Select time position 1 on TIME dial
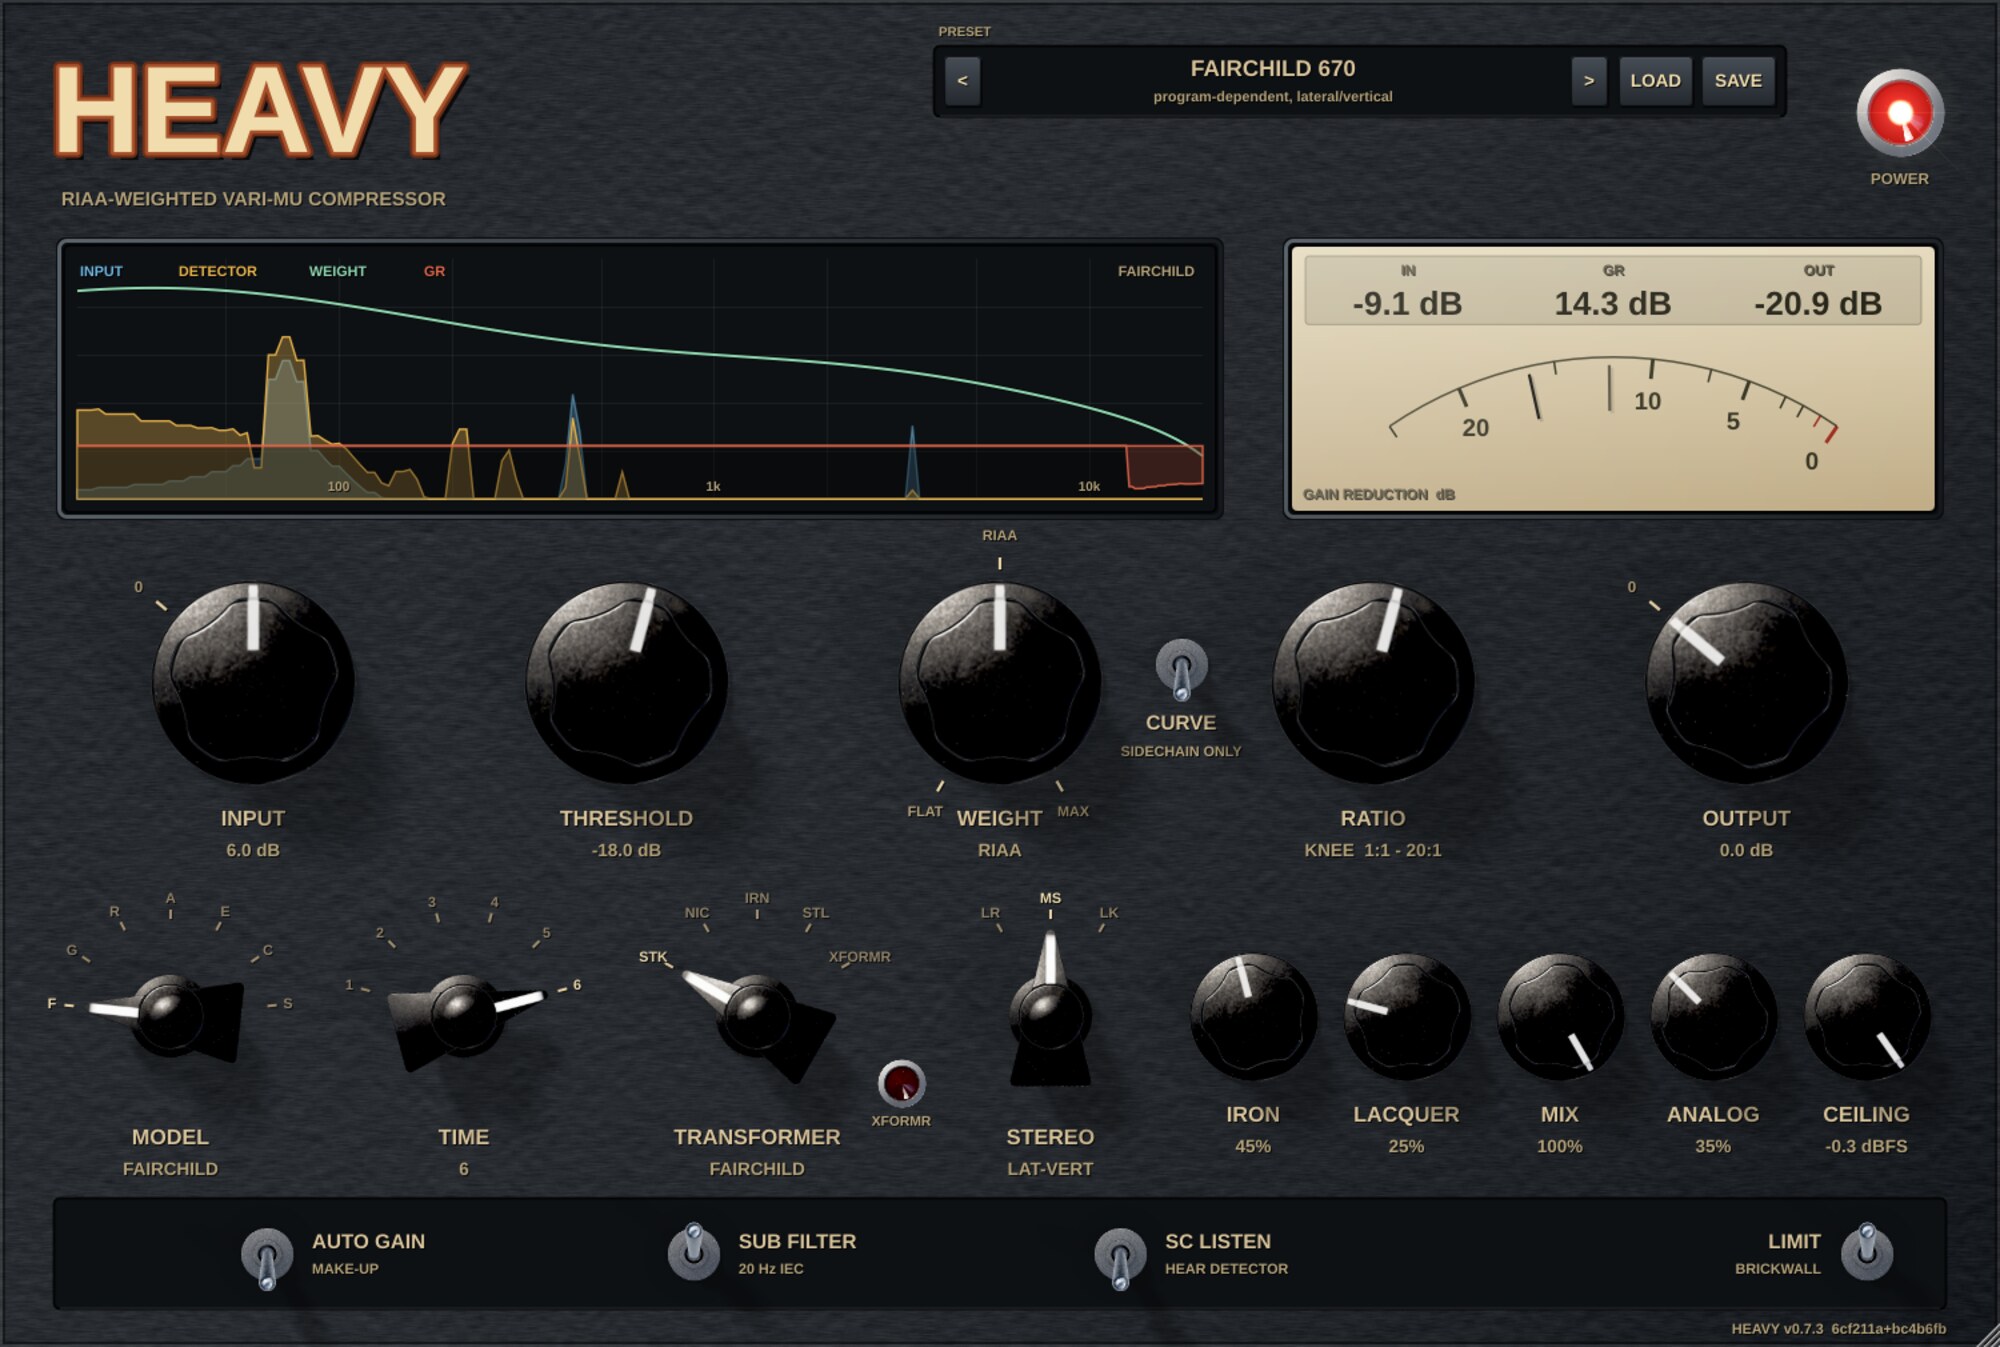Viewport: 2000px width, 1347px height. 349,985
